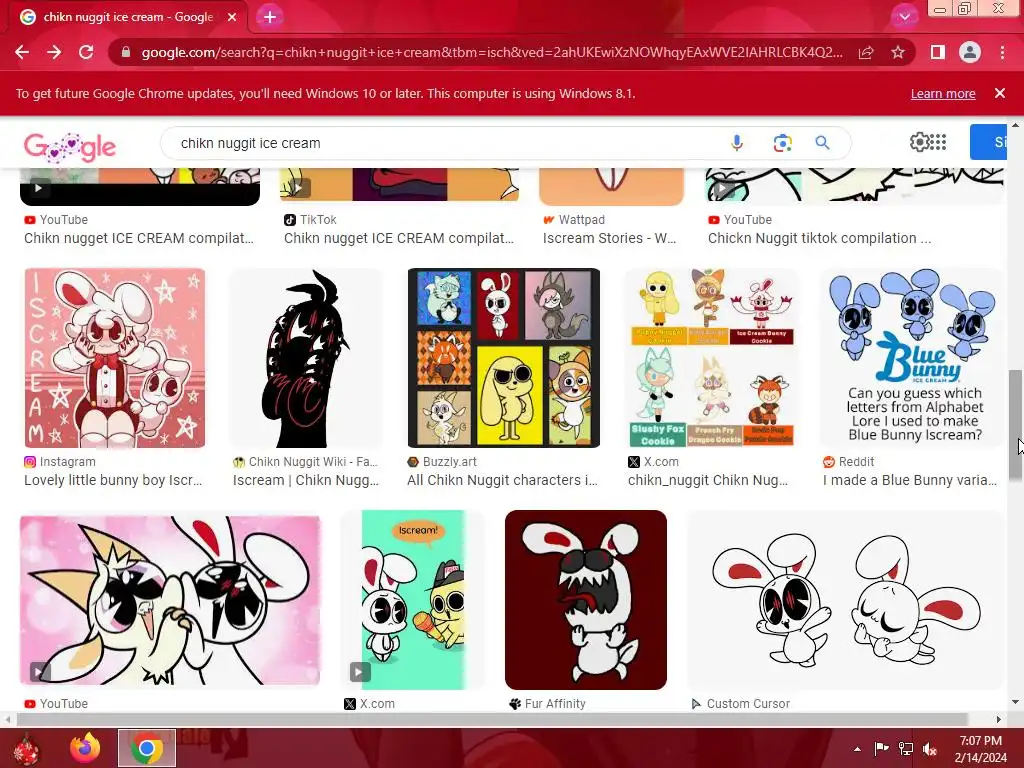Open the Blue Bunny ice cream Reddit thumbnail
Image resolution: width=1024 pixels, height=768 pixels.
click(912, 358)
